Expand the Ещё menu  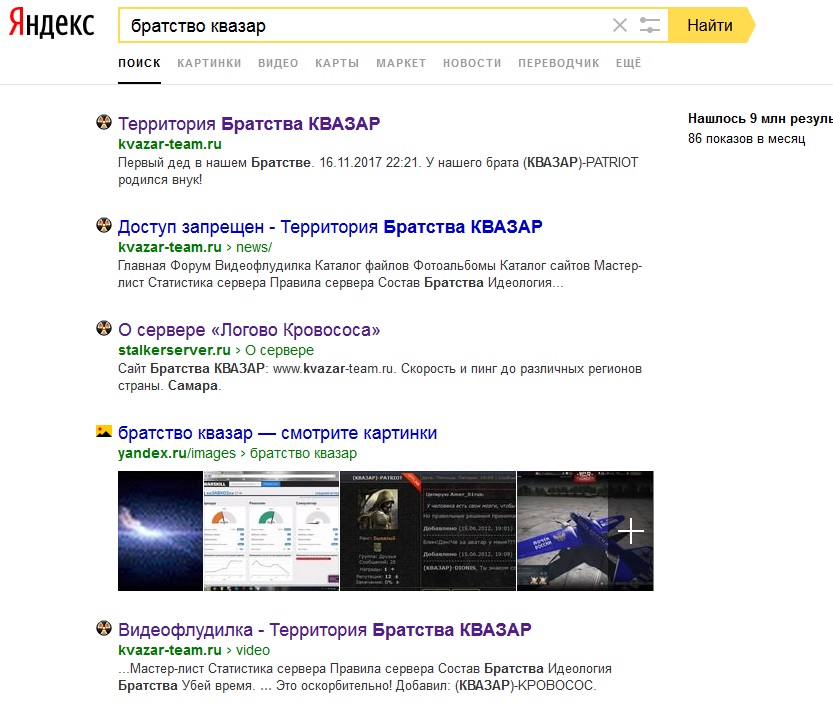click(628, 63)
